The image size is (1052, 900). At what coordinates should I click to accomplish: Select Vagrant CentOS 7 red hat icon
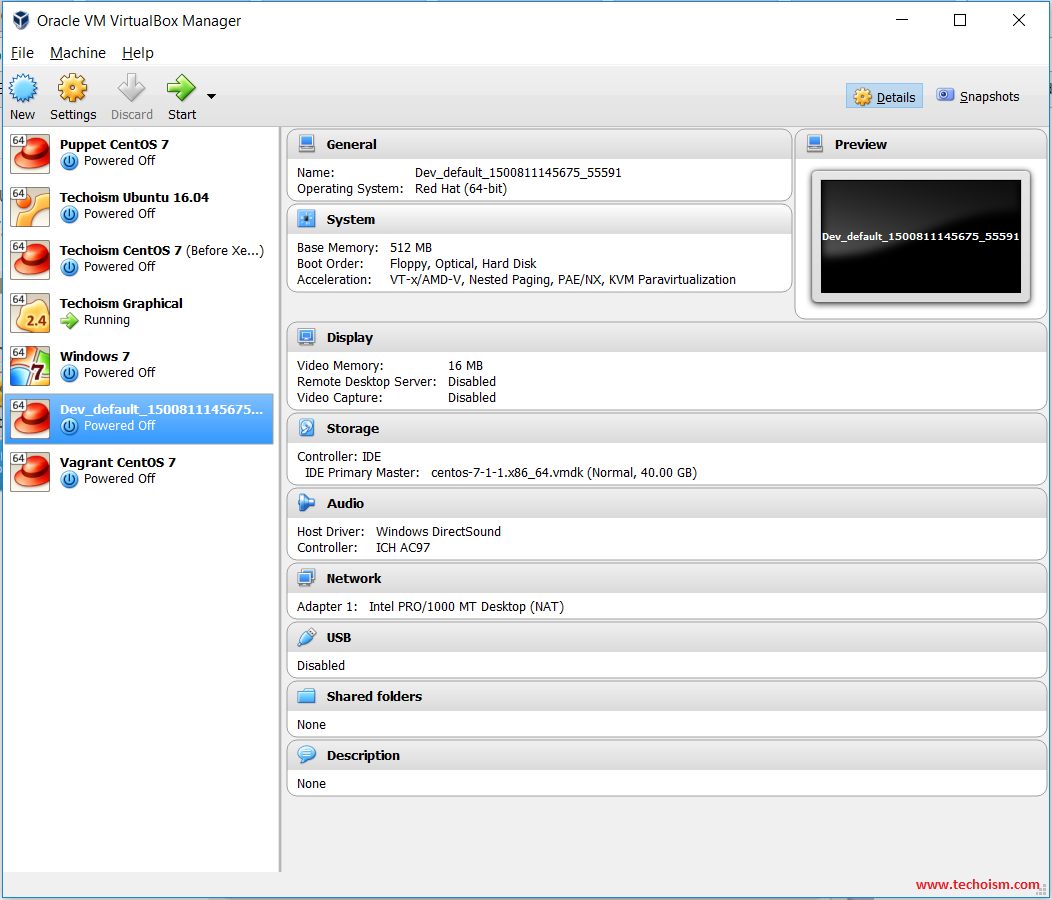click(x=30, y=471)
